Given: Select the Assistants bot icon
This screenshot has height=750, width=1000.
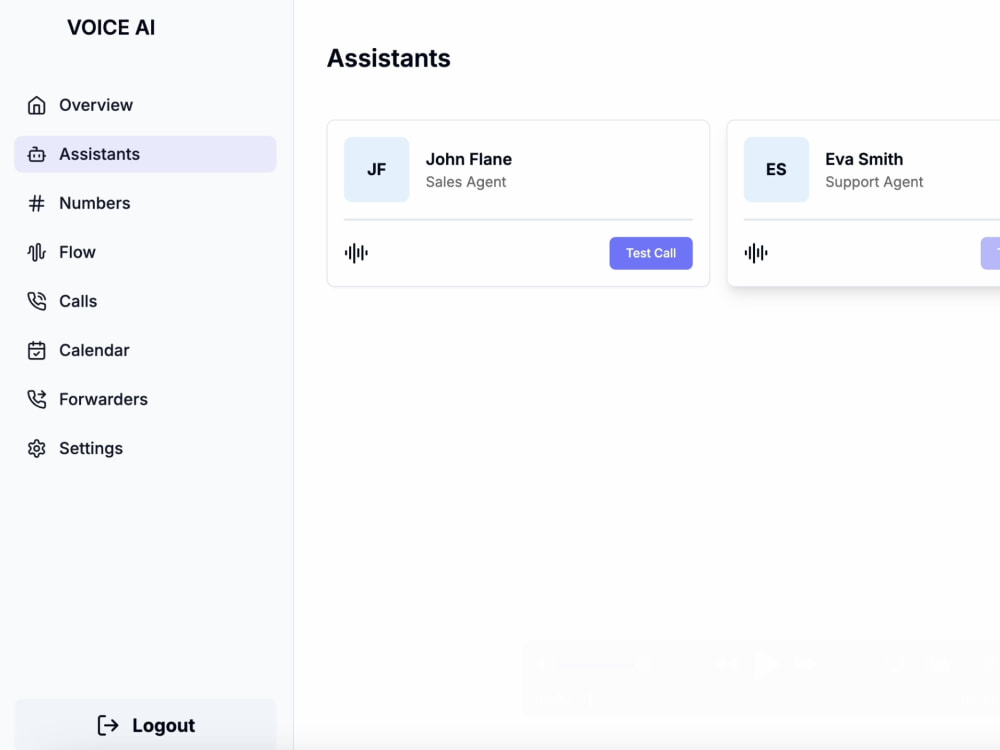Looking at the screenshot, I should [x=36, y=154].
